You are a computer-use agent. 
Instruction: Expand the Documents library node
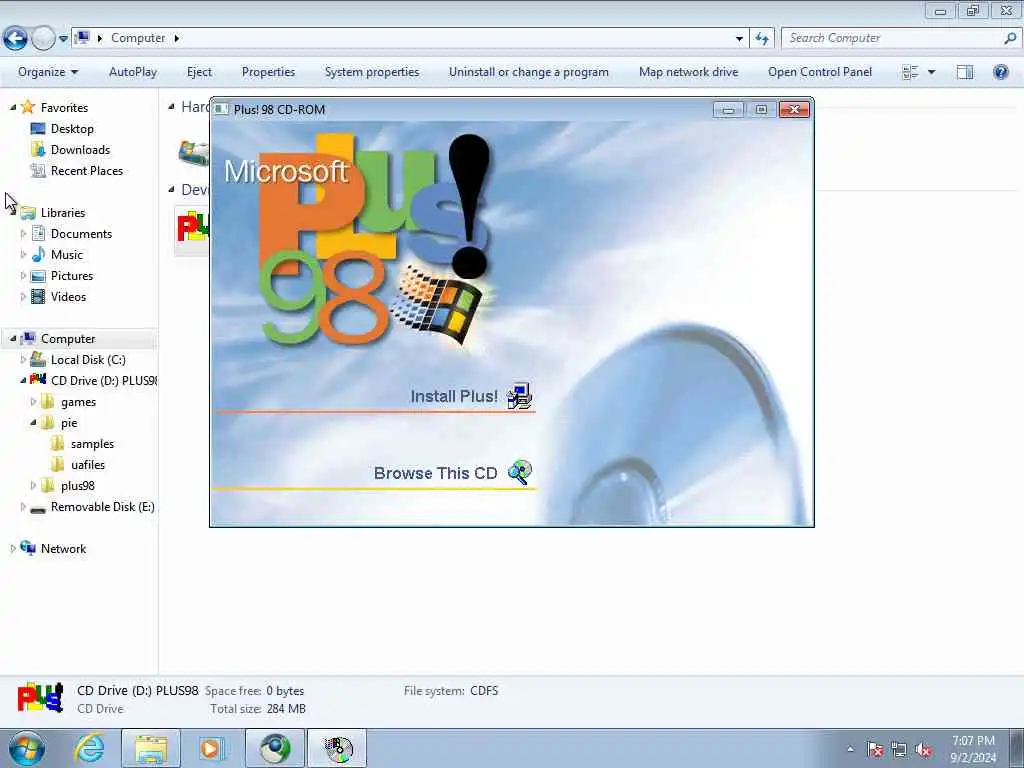point(24,234)
